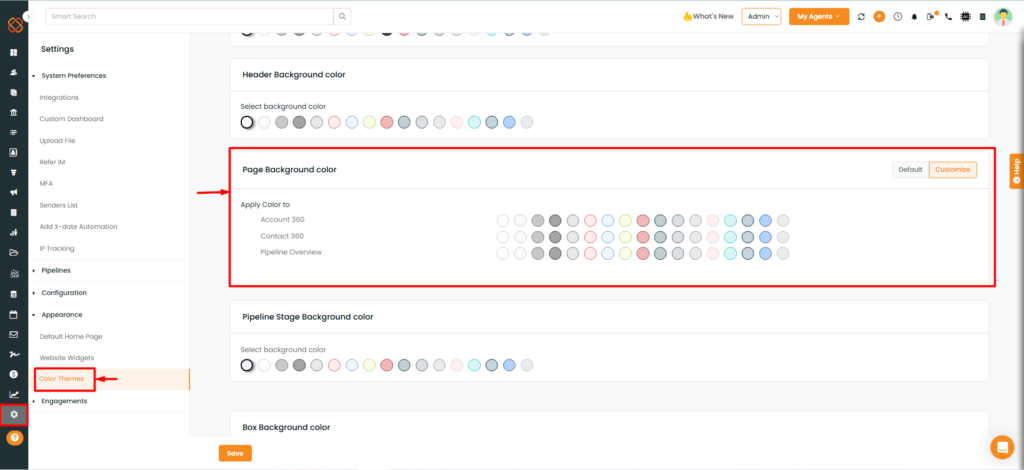1024x470 pixels.
Task: Open Custom Dashboard settings
Action: [71, 119]
